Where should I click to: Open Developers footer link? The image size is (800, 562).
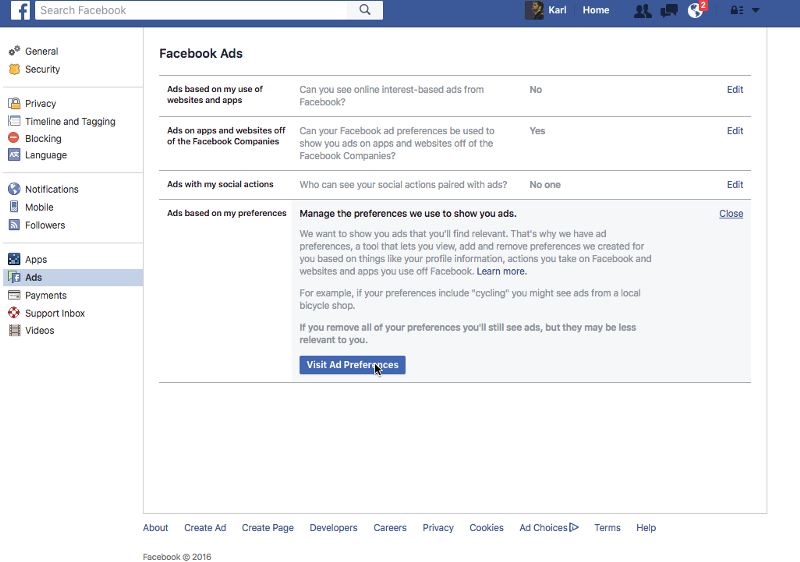(333, 528)
